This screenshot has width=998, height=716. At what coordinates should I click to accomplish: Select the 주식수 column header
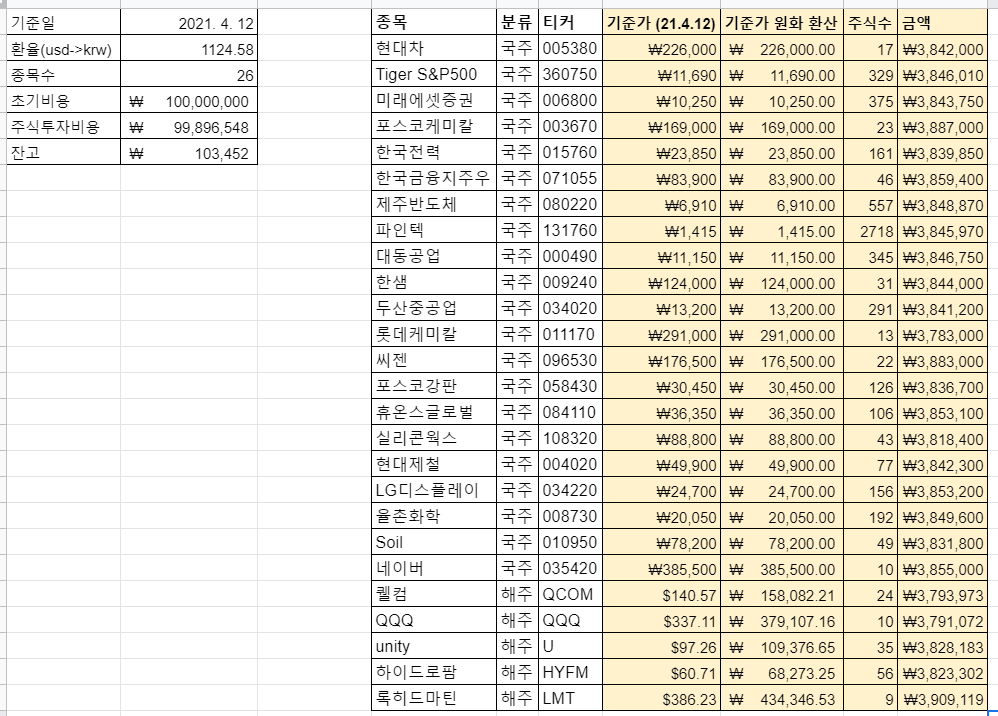[x=870, y=23]
